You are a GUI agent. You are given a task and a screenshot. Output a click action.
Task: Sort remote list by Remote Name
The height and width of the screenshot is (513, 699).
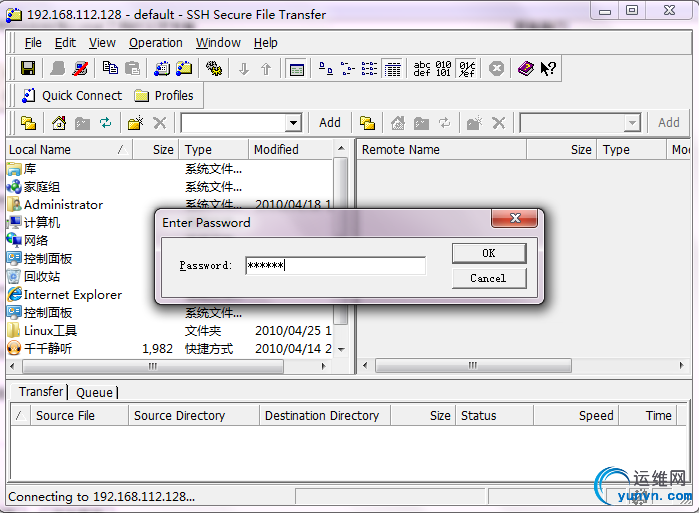(442, 150)
